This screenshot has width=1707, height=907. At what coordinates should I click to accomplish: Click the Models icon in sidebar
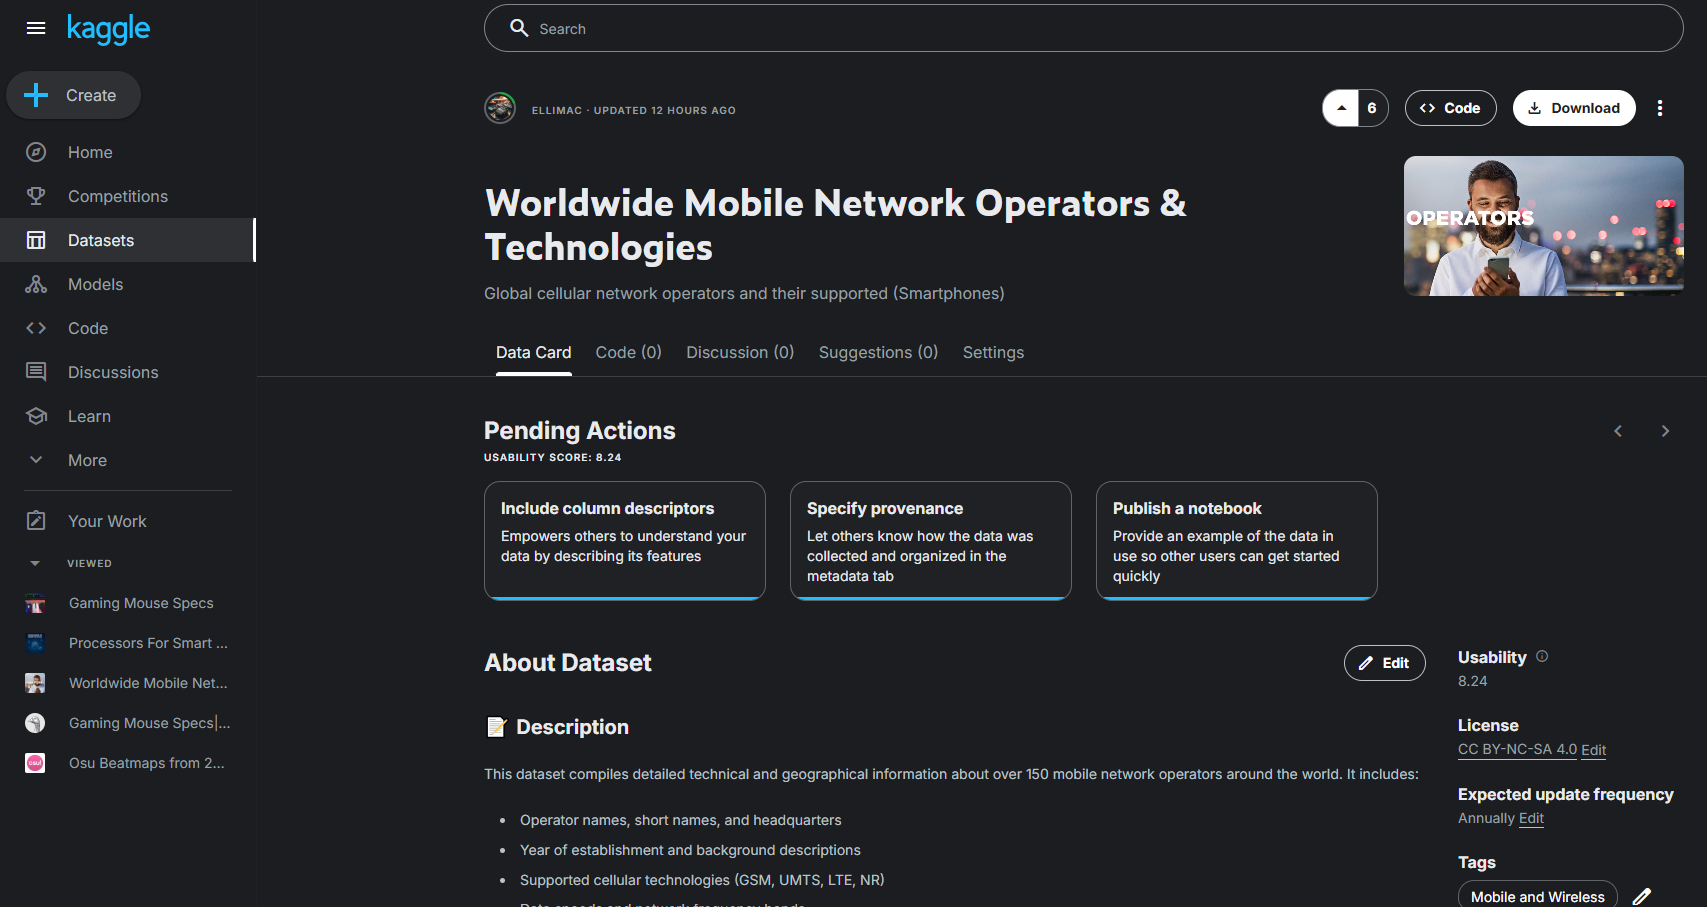pos(36,284)
